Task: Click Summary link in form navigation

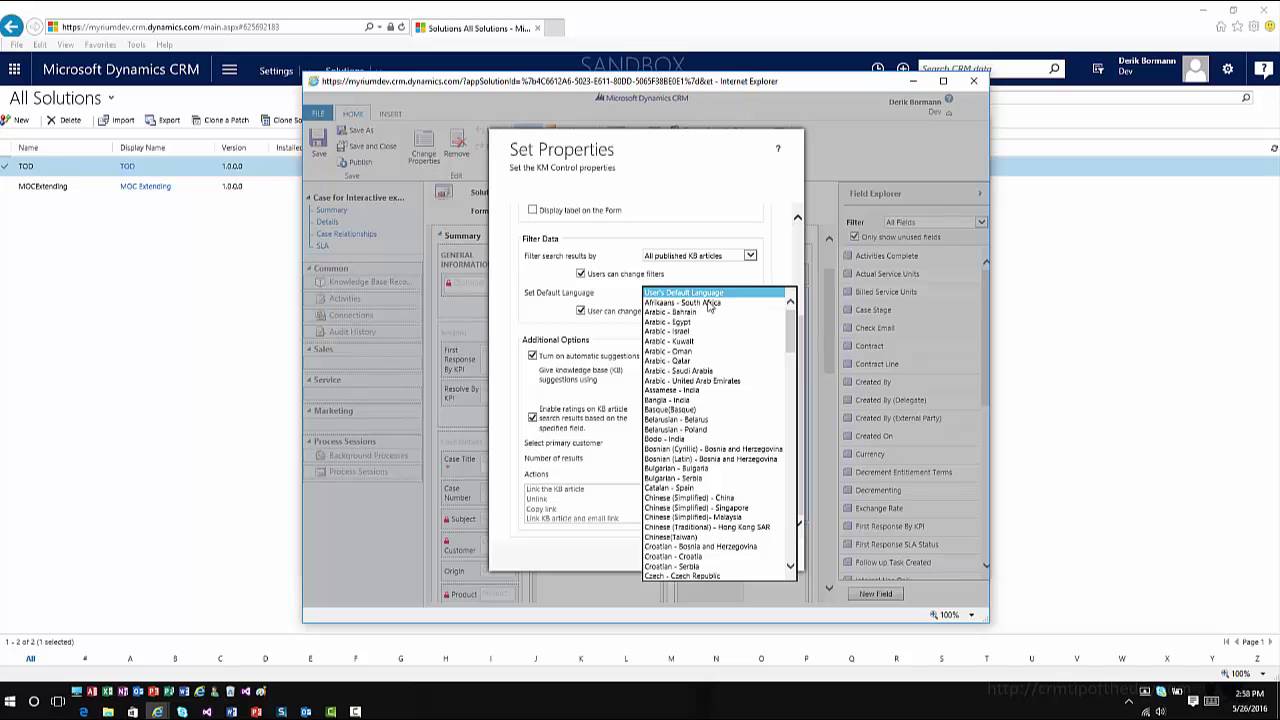Action: click(331, 210)
